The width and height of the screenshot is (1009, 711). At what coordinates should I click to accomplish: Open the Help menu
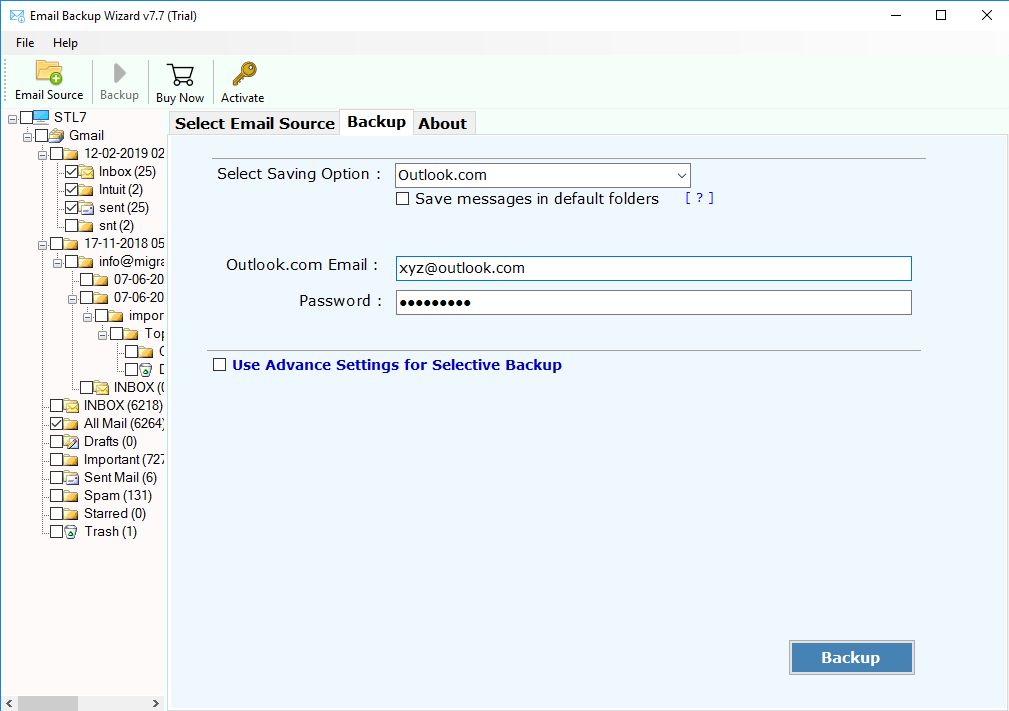pos(65,43)
